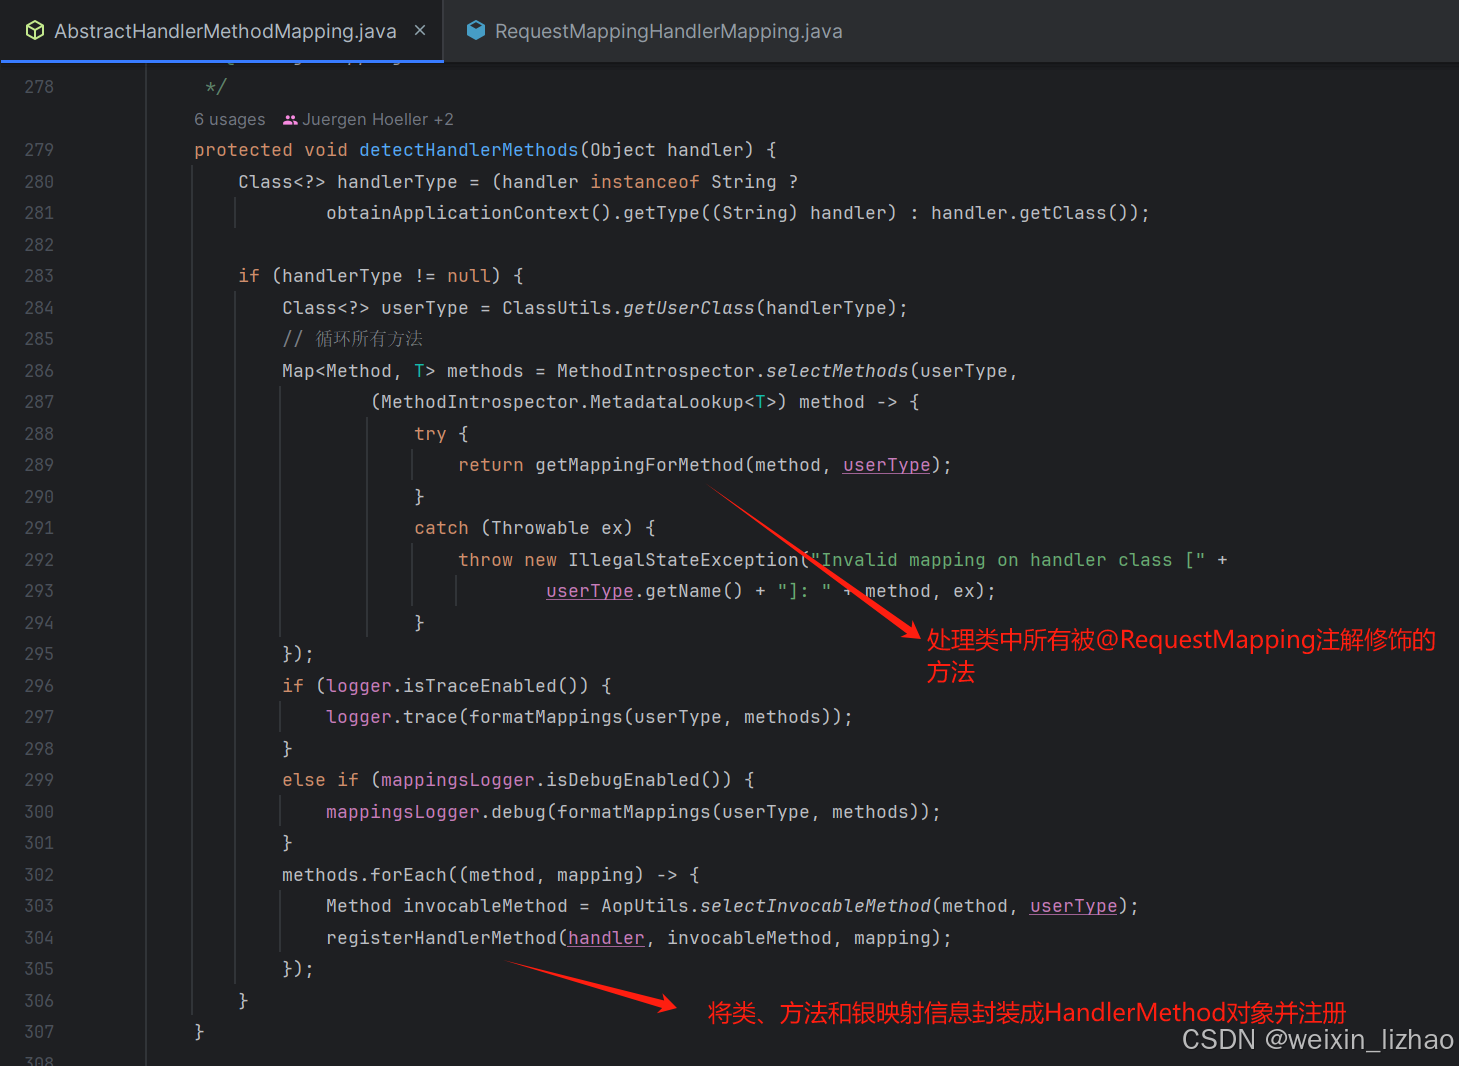The height and width of the screenshot is (1066, 1459).
Task: Click selectInvocableMethod on line 303
Action: 815,906
